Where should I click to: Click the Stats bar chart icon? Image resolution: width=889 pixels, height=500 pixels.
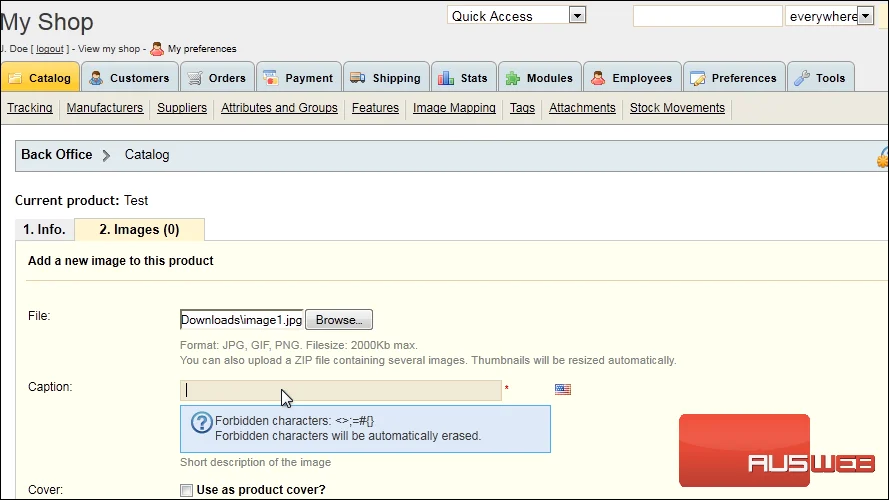(446, 78)
